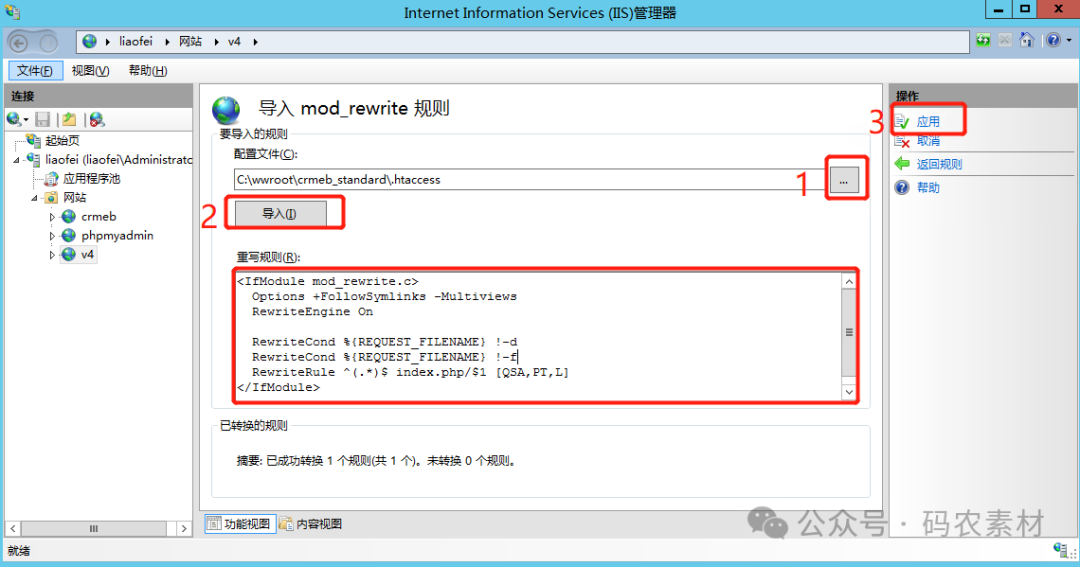The height and width of the screenshot is (567, 1080).
Task: Select 应用程序池 in the tree
Action: coord(92,178)
